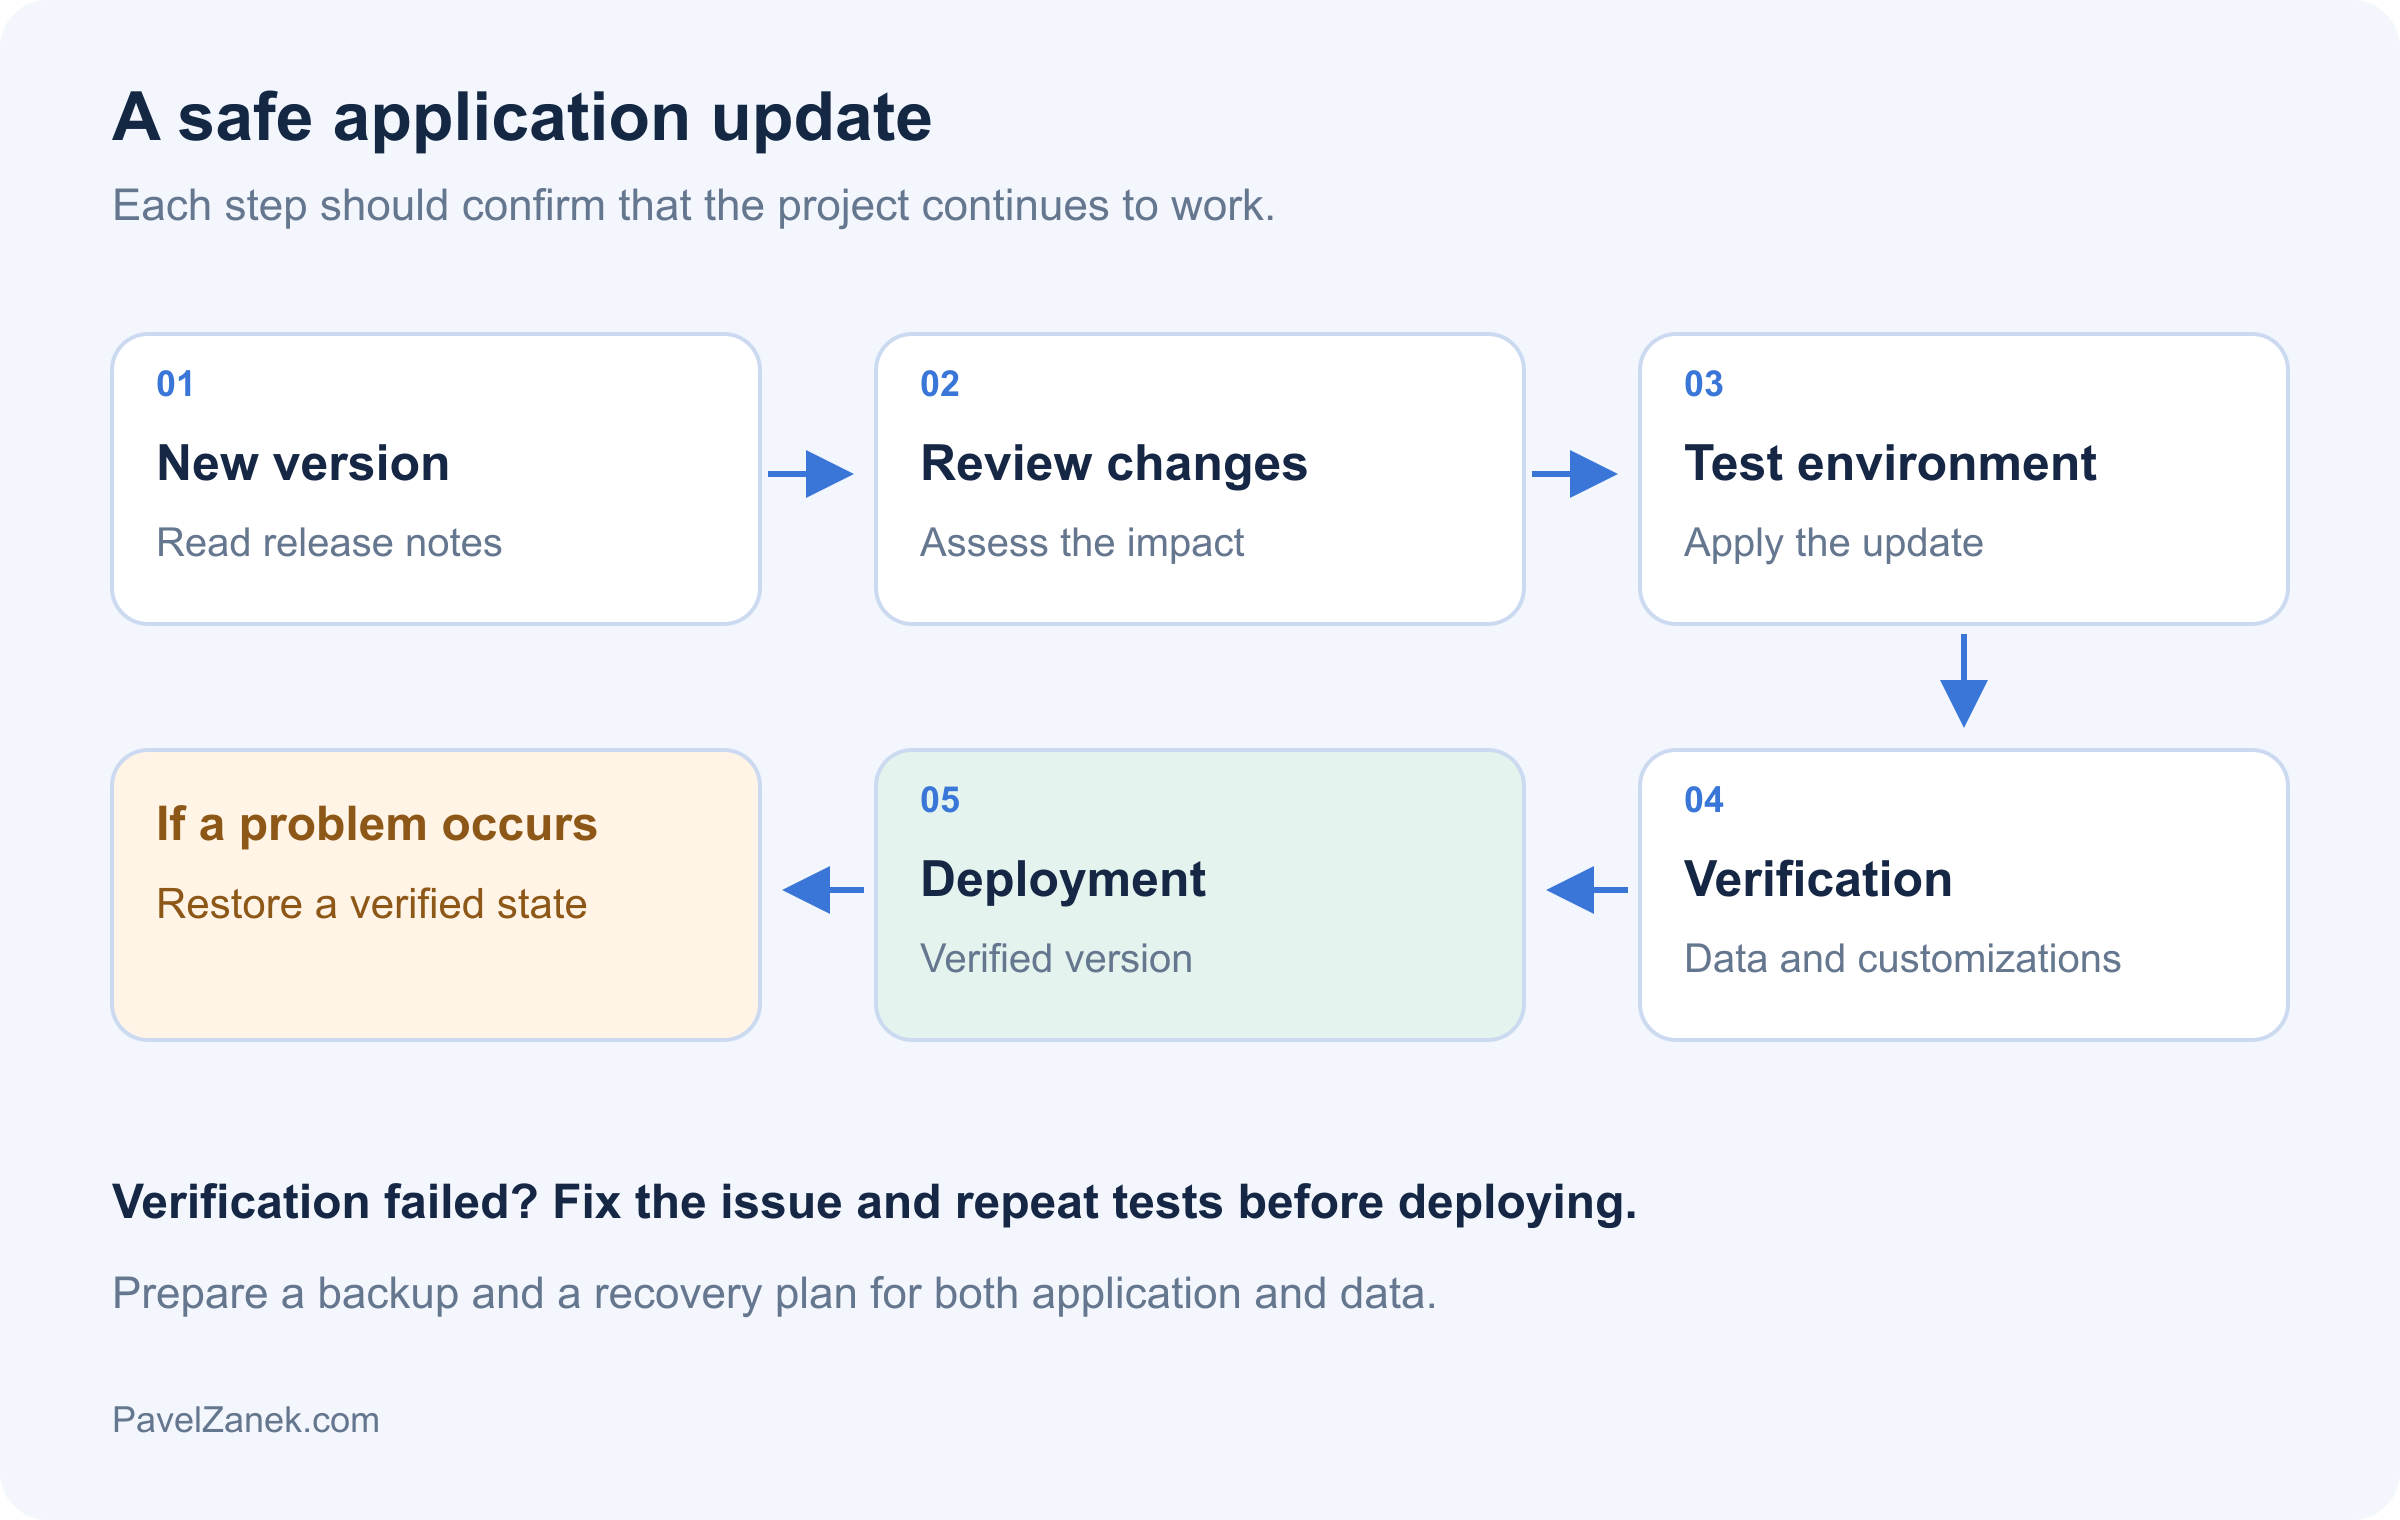Screen dimensions: 2400x1520
Task: Click the 'A safe application update' heading
Action: [521, 119]
